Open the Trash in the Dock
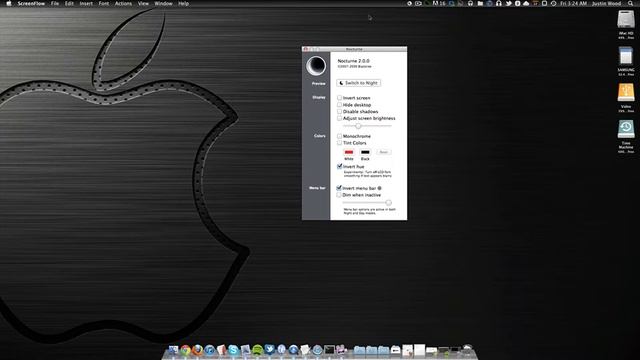The image size is (640, 360). tap(467, 349)
